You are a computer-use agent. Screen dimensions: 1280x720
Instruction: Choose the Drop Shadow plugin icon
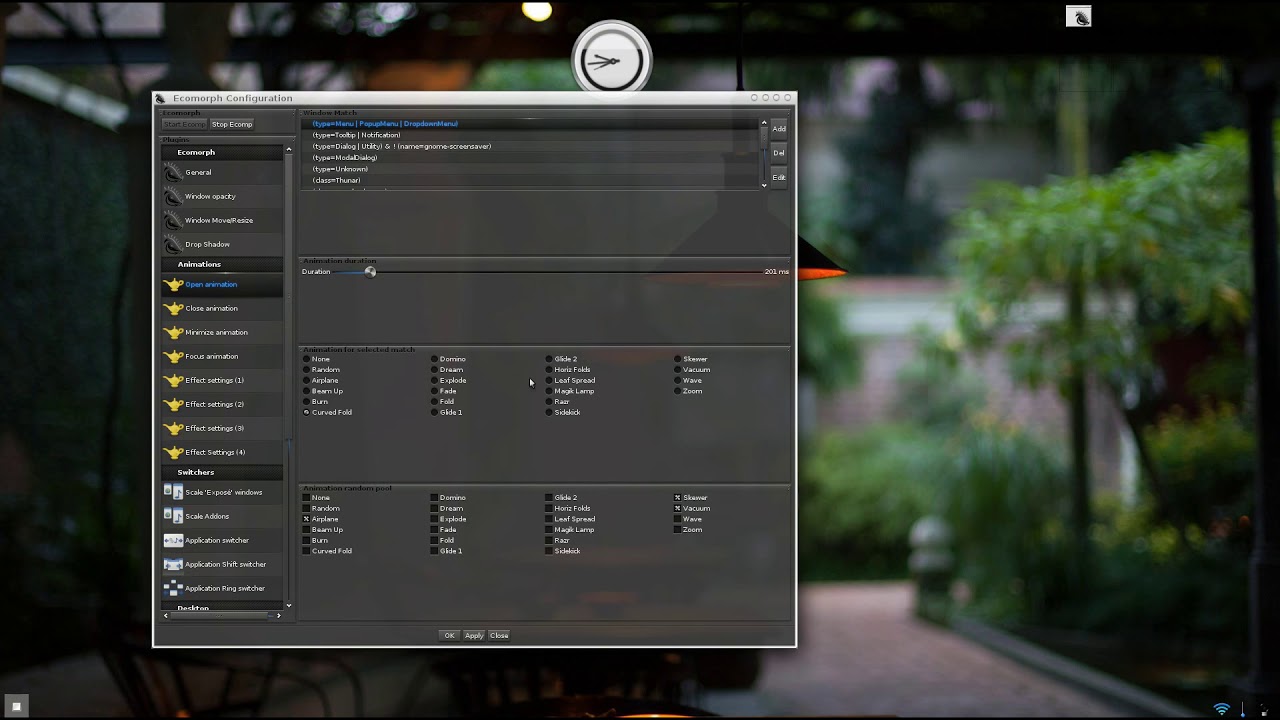(173, 245)
